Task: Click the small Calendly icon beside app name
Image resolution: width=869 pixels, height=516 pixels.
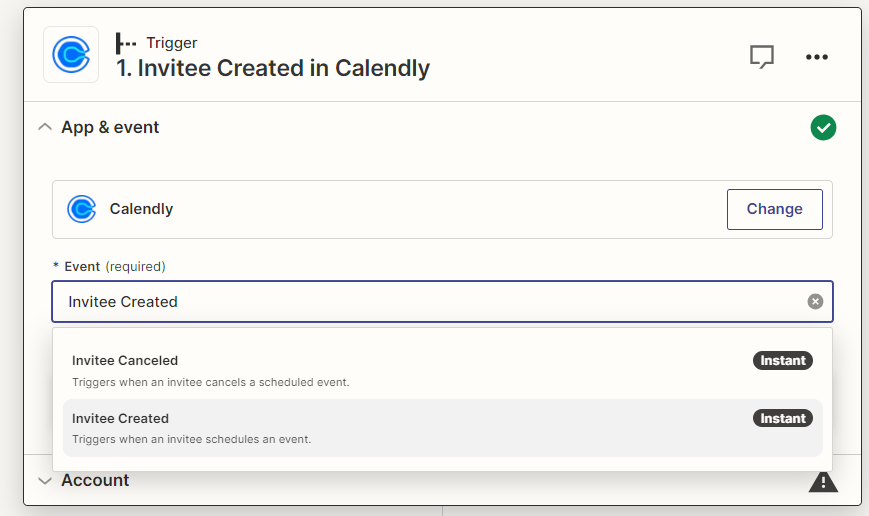Action: pyautogui.click(x=81, y=209)
